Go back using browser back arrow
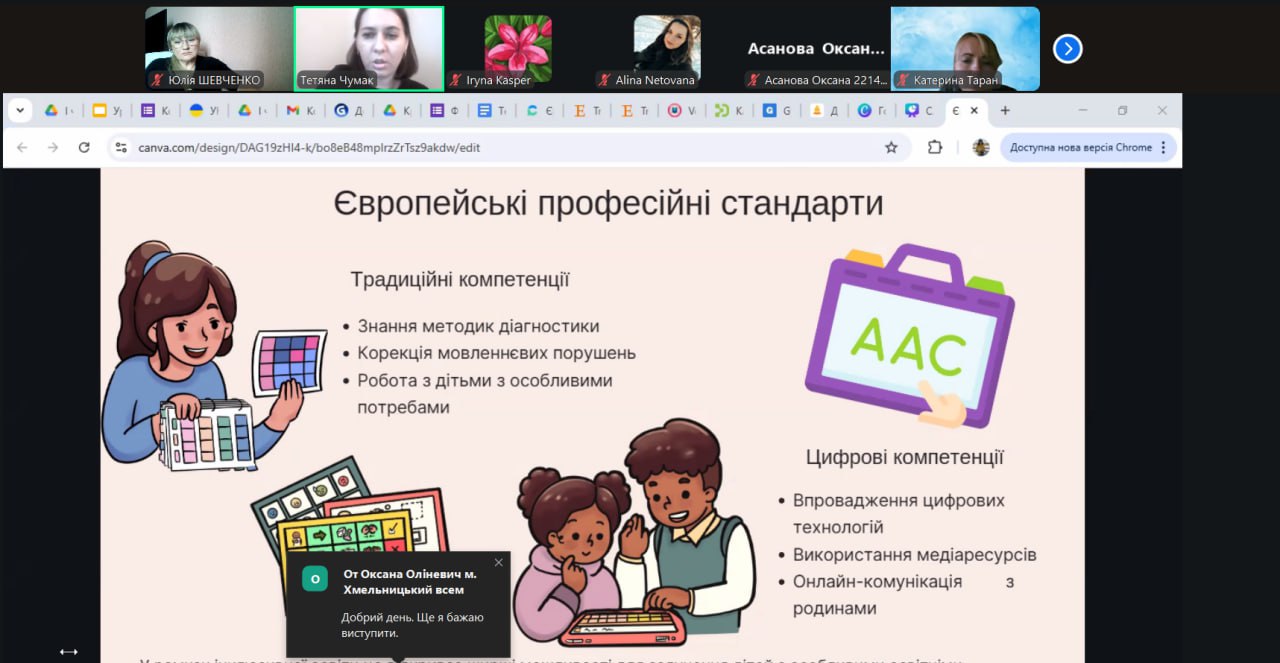 coord(22,147)
